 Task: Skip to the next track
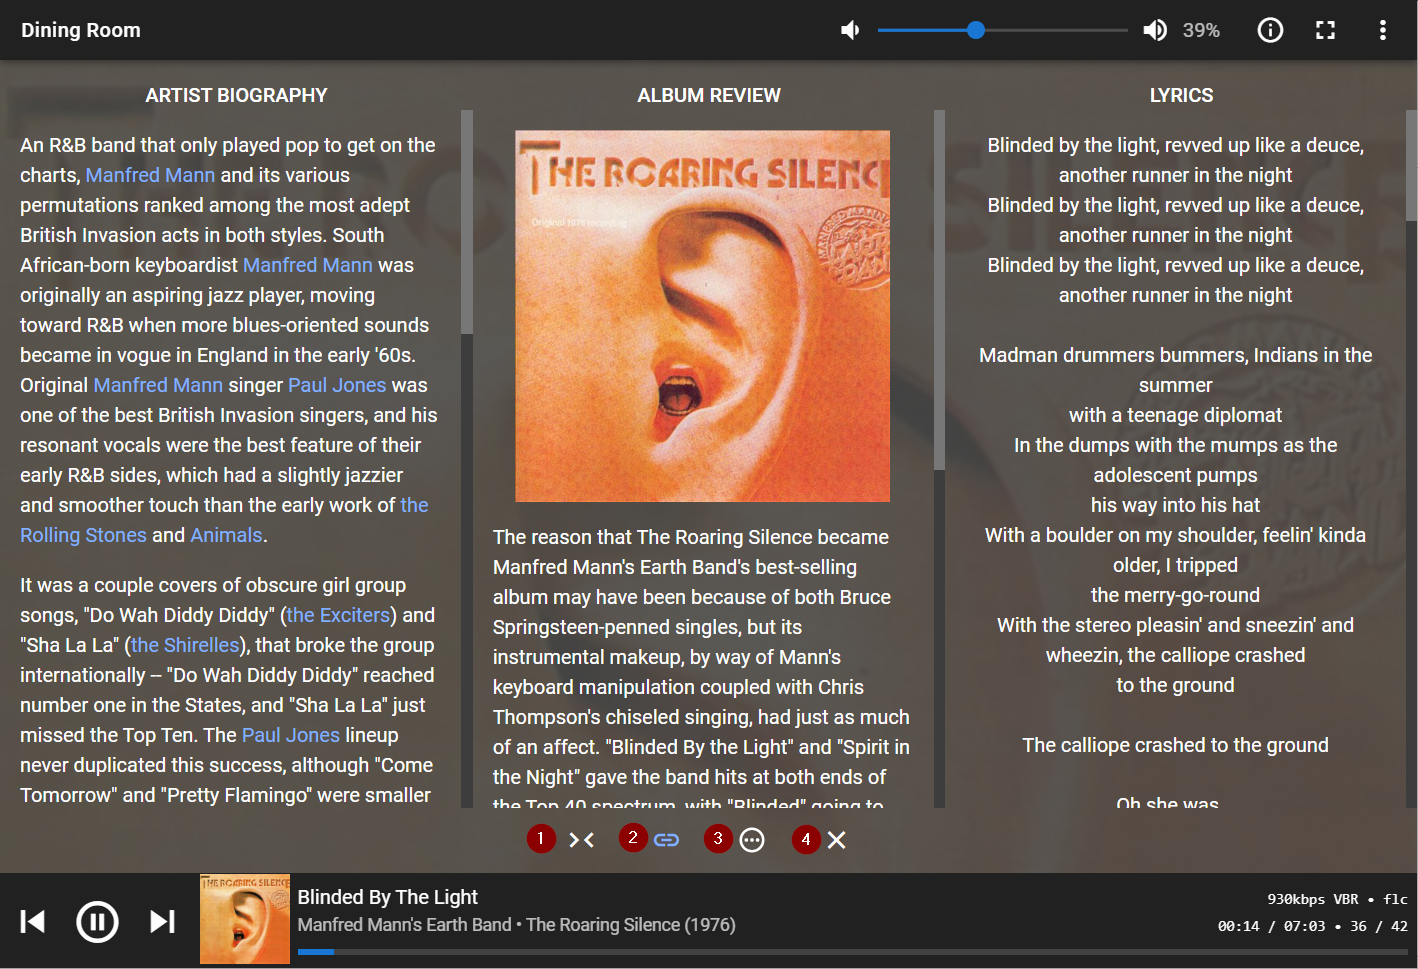(x=162, y=921)
